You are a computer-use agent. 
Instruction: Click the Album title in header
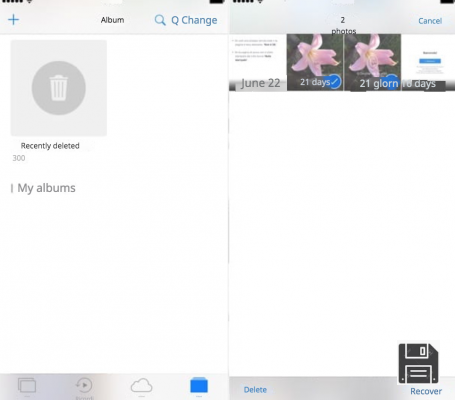tap(113, 20)
